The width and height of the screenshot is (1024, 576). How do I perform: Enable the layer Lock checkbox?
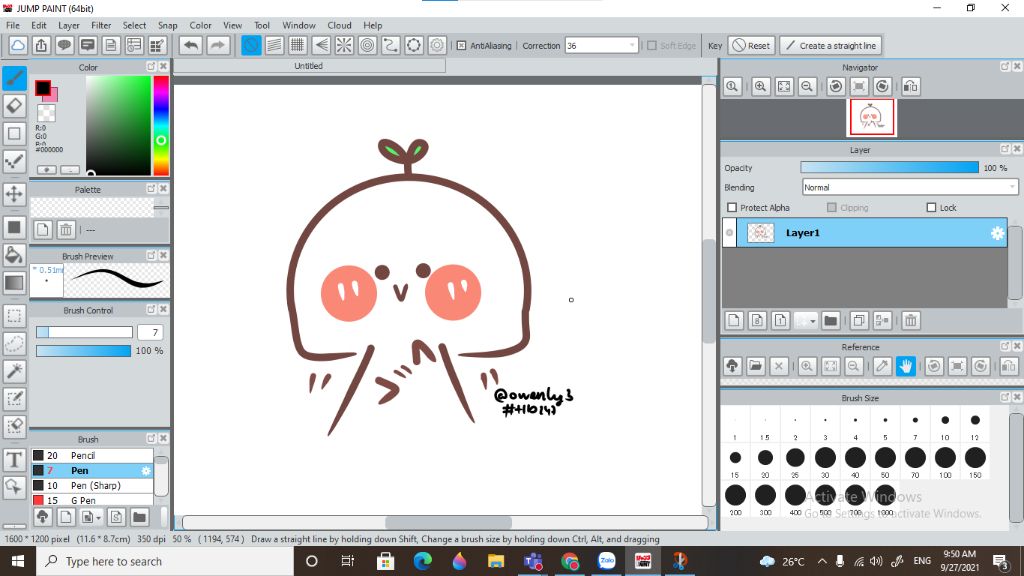(x=931, y=208)
